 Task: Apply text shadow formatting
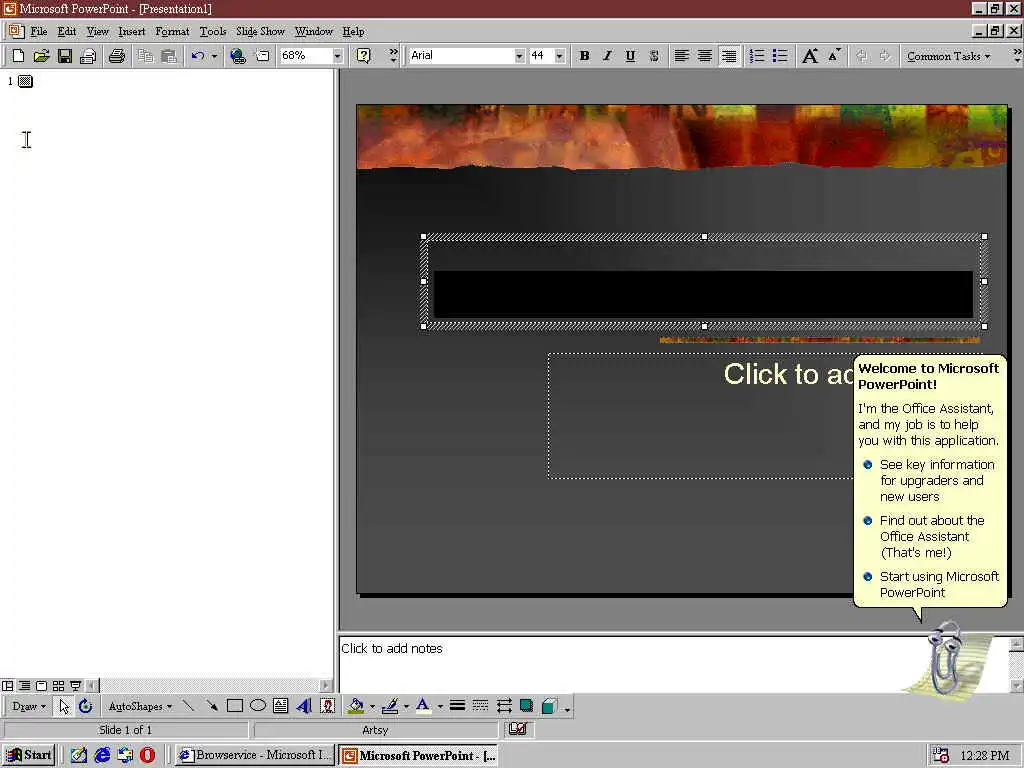point(654,56)
